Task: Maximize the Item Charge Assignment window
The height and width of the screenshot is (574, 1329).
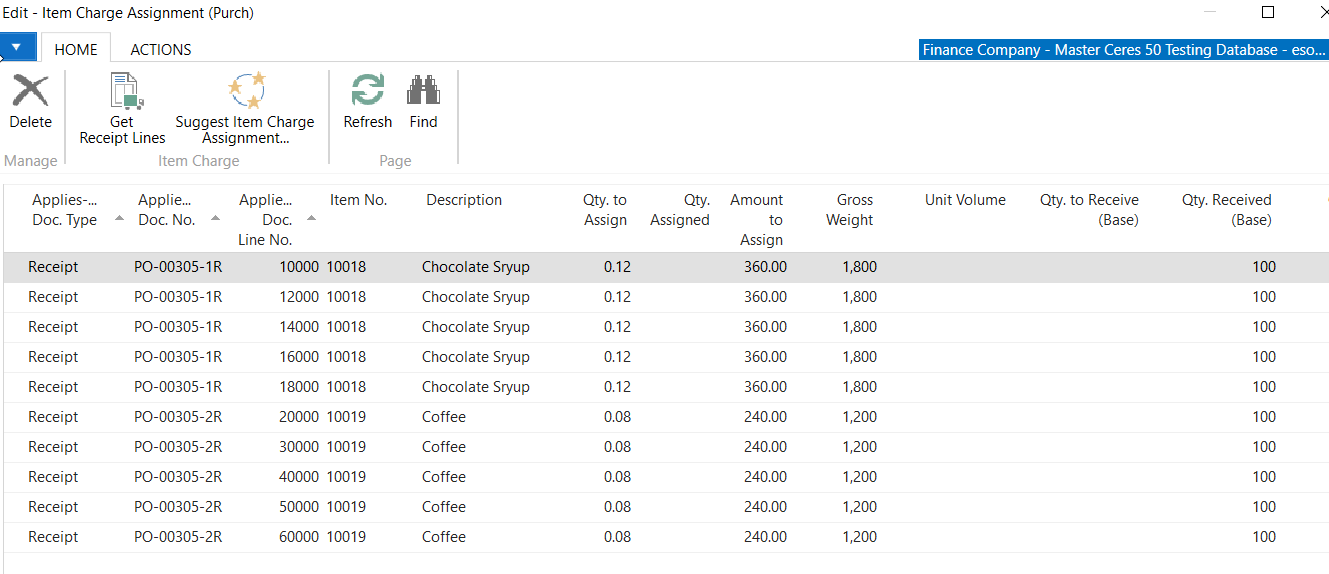Action: [x=1268, y=13]
